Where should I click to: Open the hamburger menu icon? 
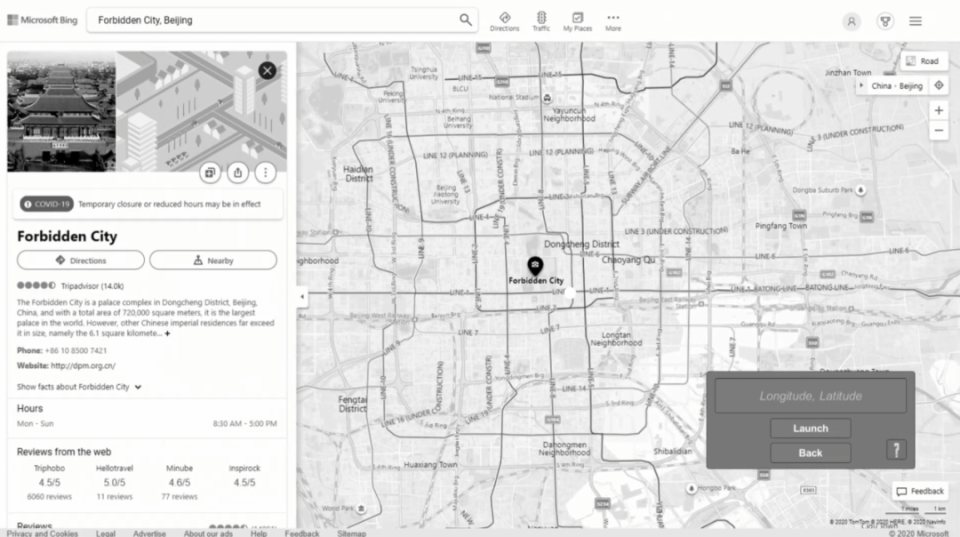pos(915,21)
